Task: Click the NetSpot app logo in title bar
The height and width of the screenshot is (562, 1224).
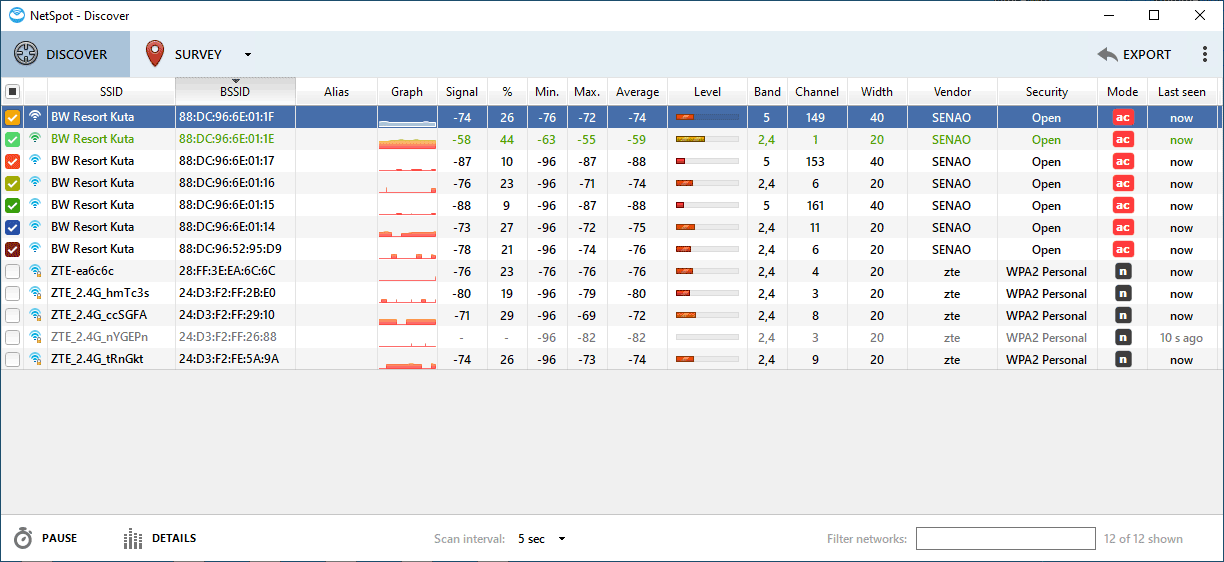Action: tap(16, 16)
